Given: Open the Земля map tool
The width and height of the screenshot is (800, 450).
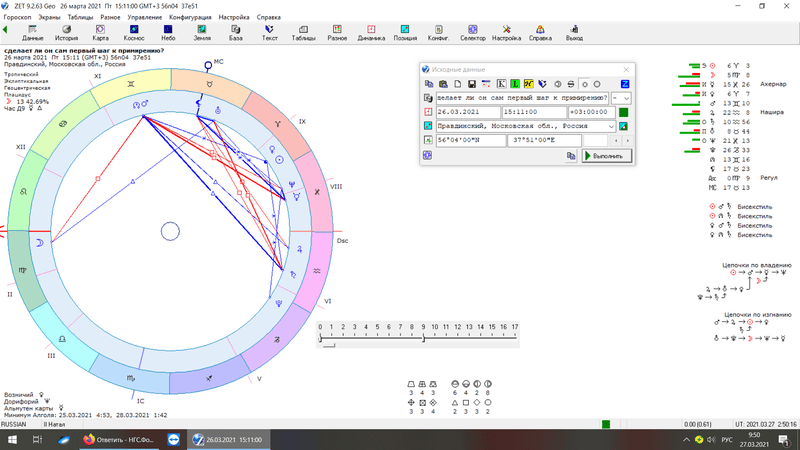Looking at the screenshot, I should click(202, 33).
